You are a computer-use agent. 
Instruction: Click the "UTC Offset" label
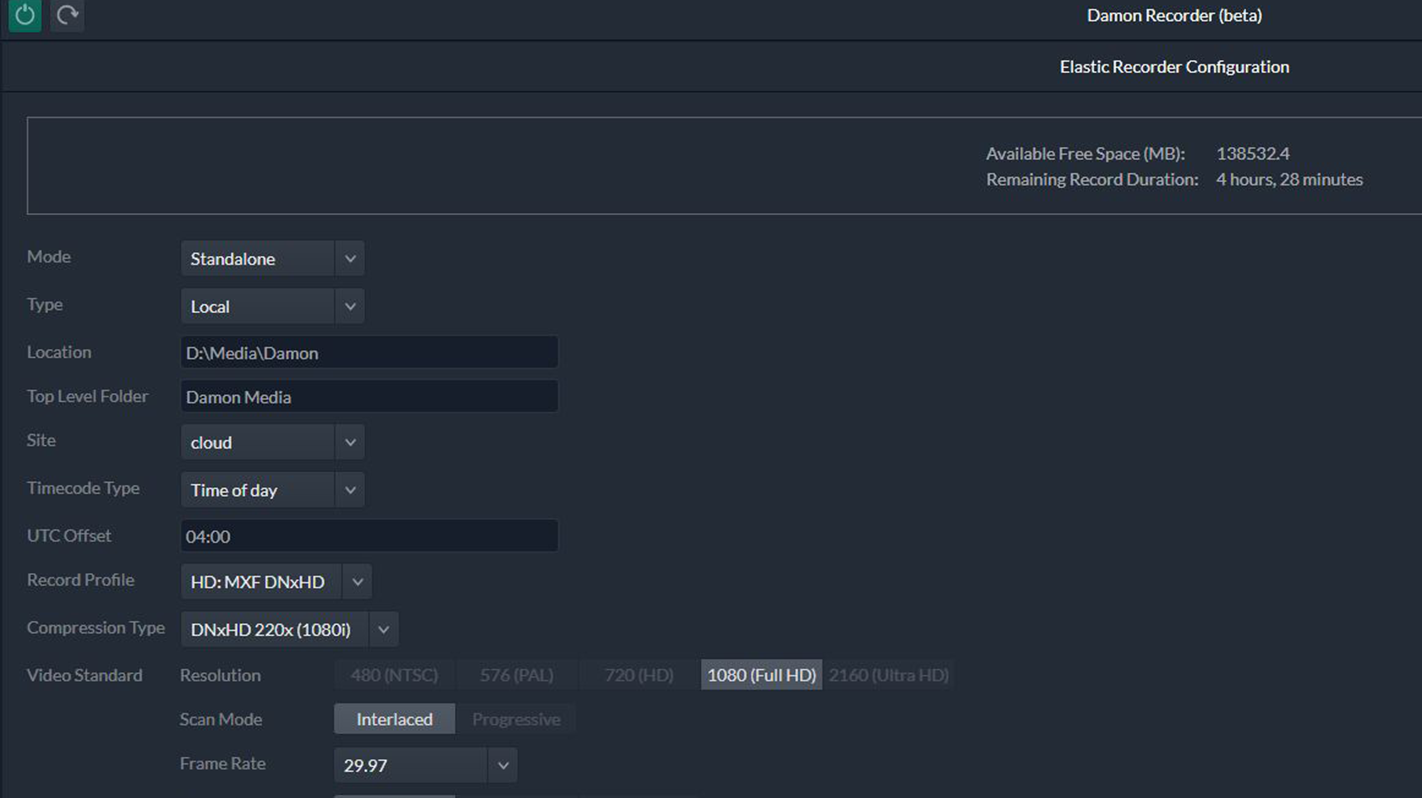click(69, 536)
